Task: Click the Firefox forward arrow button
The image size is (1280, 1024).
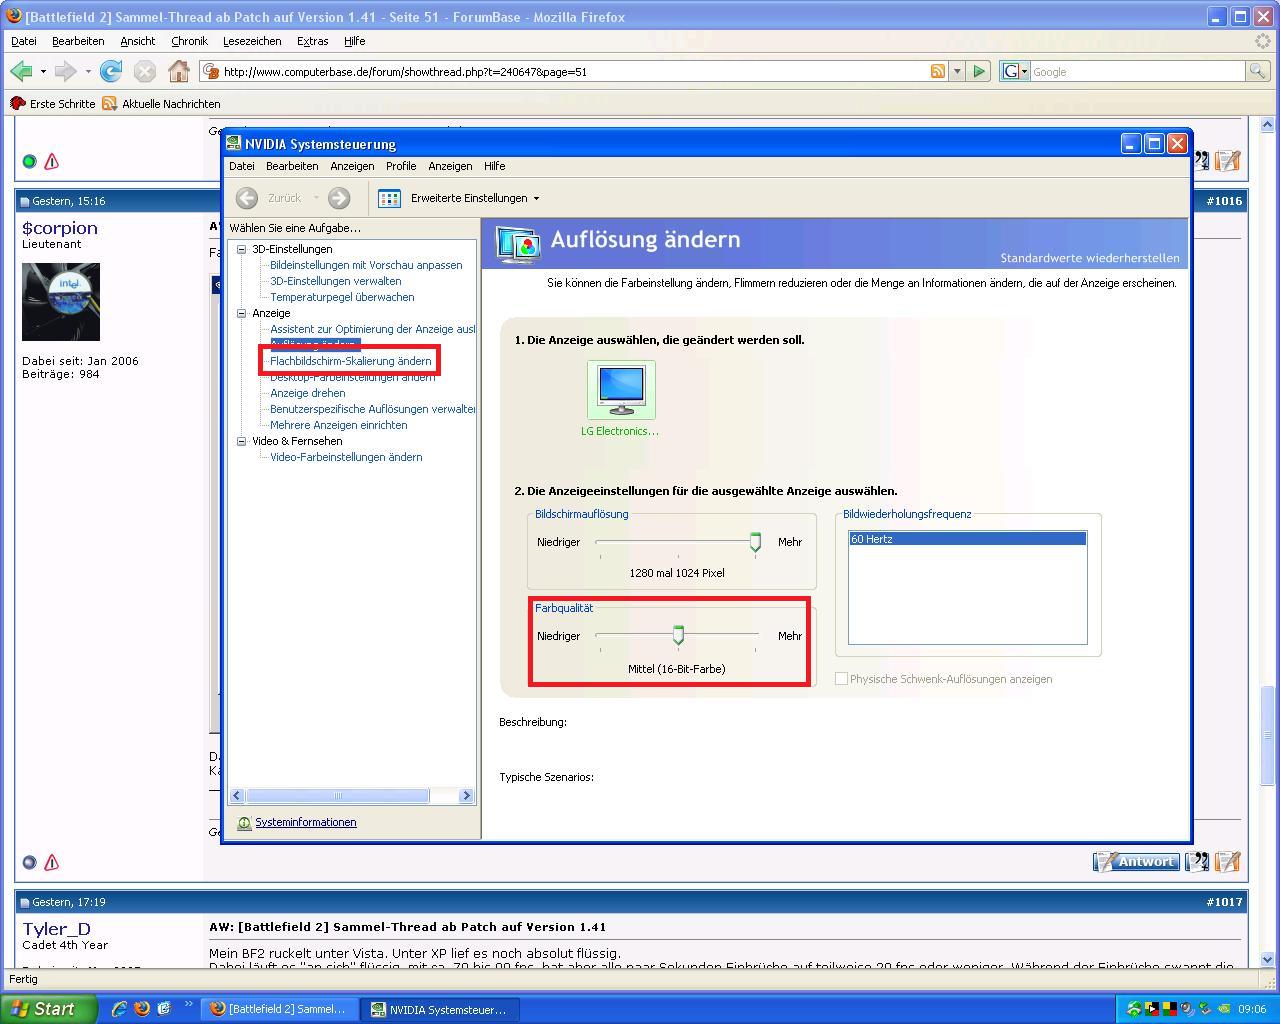Action: click(x=65, y=71)
